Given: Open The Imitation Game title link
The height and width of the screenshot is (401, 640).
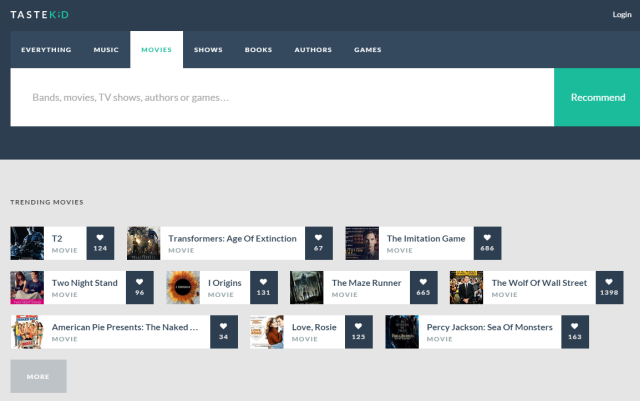Looking at the screenshot, I should (x=426, y=238).
